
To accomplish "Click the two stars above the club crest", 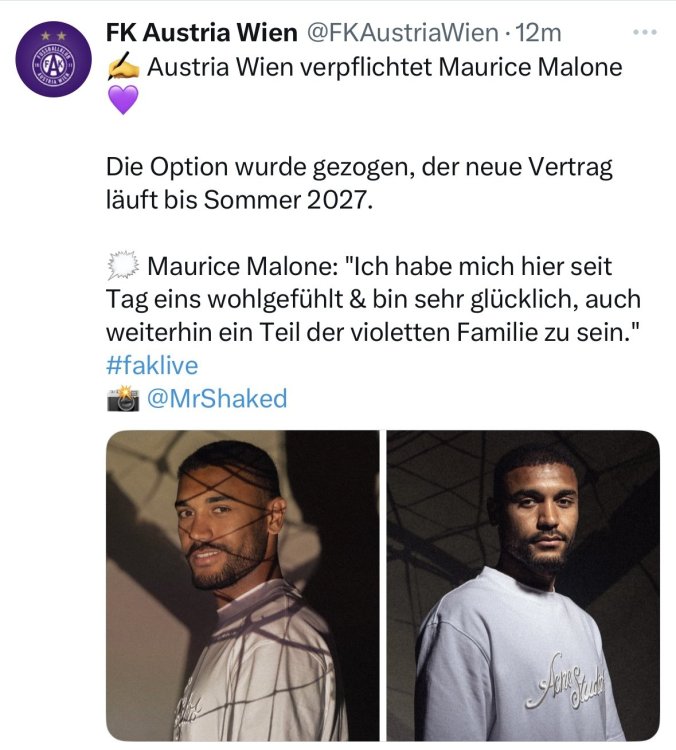I will [x=55, y=35].
